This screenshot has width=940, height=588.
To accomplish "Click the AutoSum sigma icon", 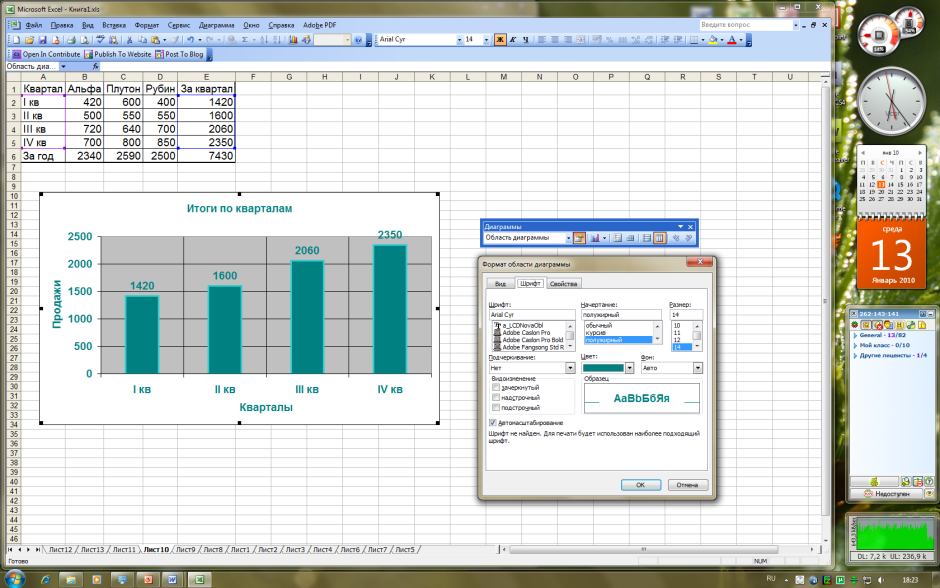I will [x=245, y=40].
